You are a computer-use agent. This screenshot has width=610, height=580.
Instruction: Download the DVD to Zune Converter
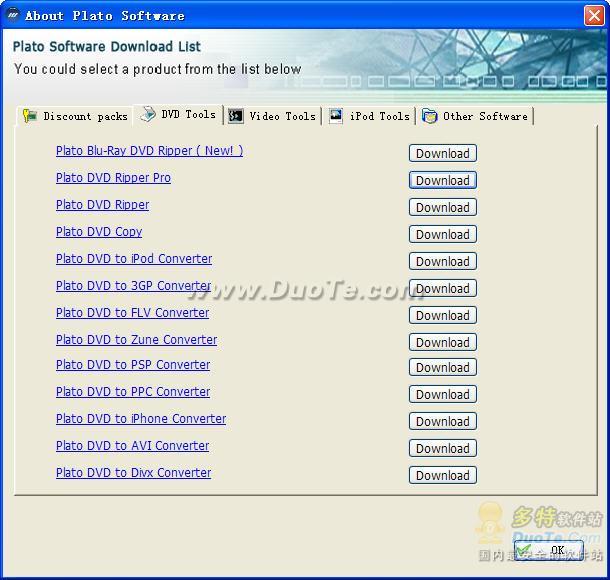[443, 342]
